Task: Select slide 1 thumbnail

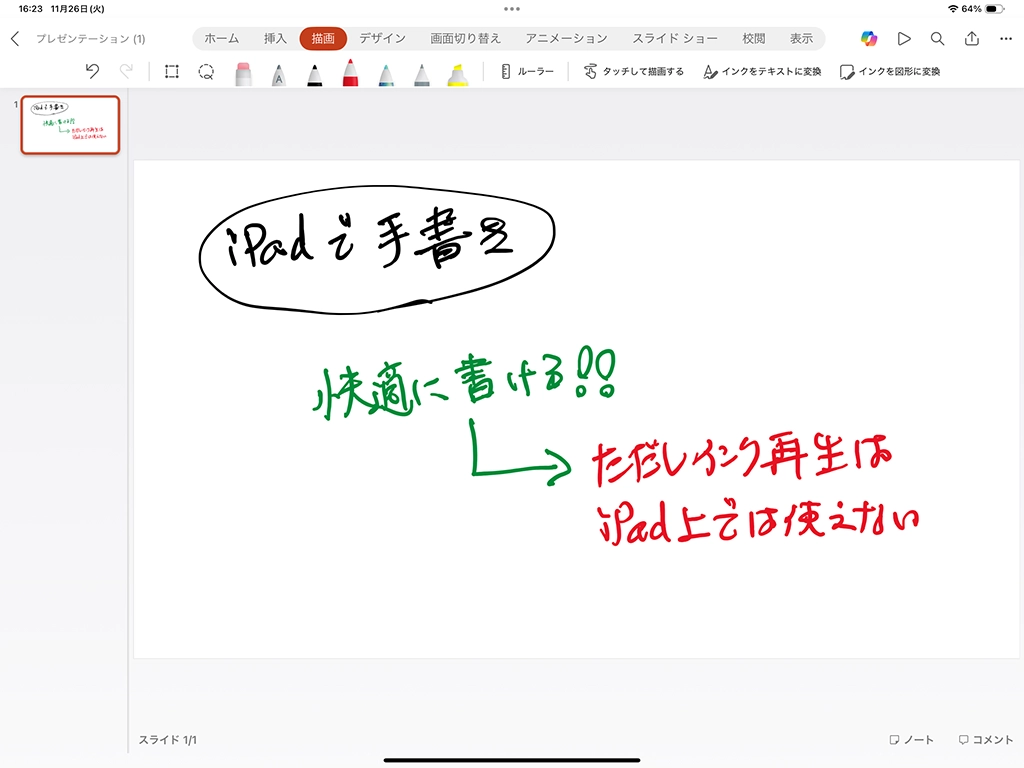Action: [71, 125]
